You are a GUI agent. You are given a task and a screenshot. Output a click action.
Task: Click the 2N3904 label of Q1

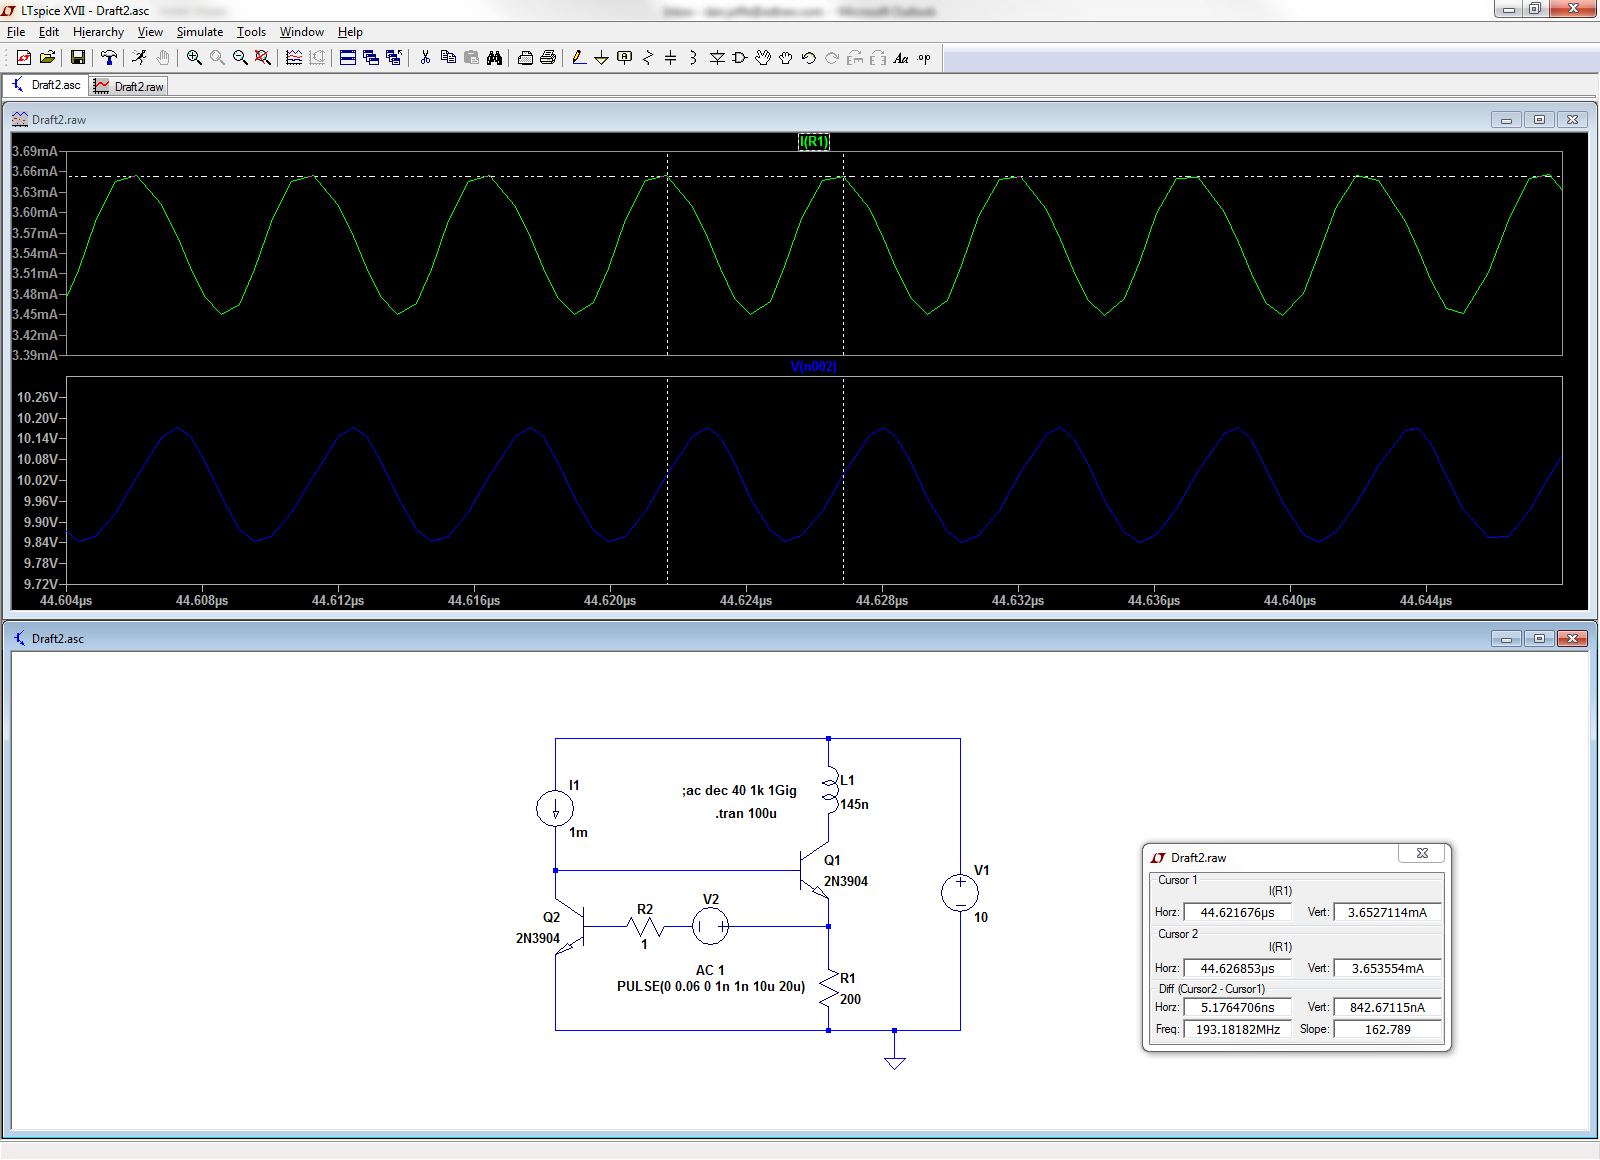846,881
